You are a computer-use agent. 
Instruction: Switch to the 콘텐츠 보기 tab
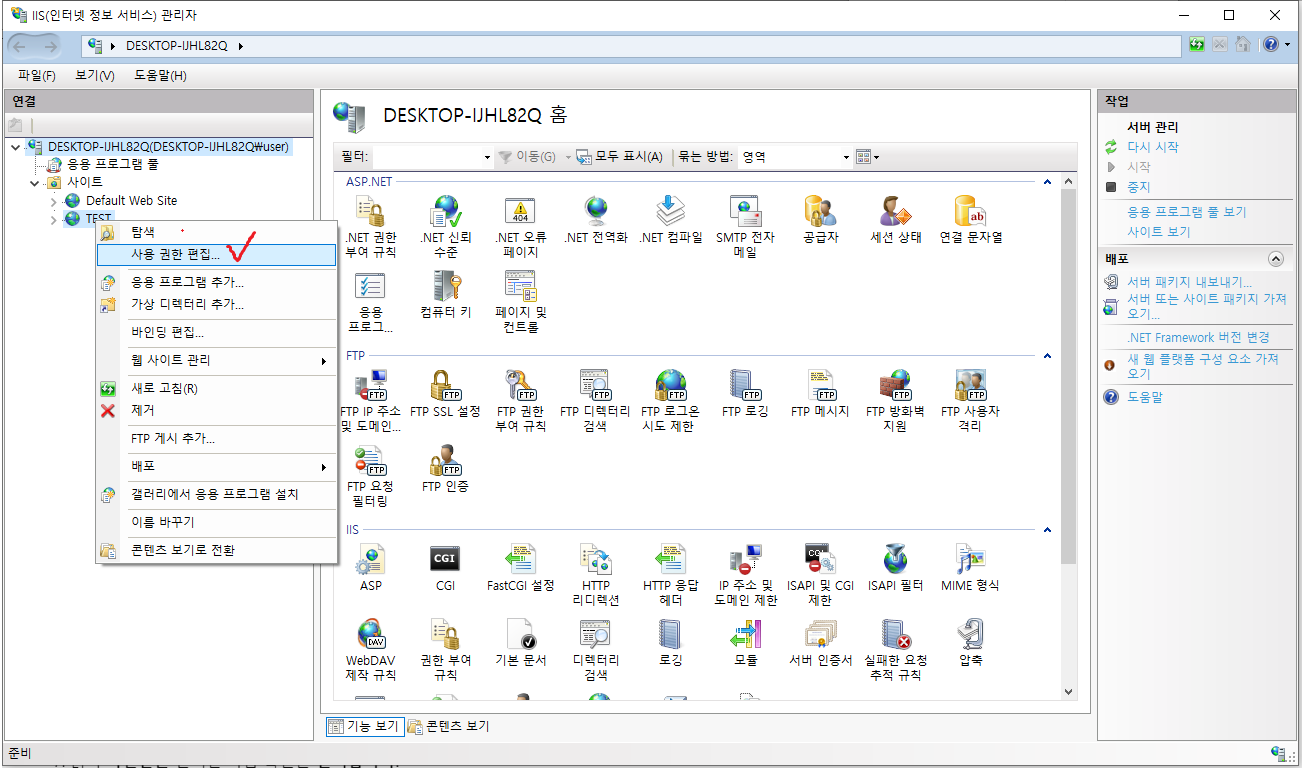449,726
